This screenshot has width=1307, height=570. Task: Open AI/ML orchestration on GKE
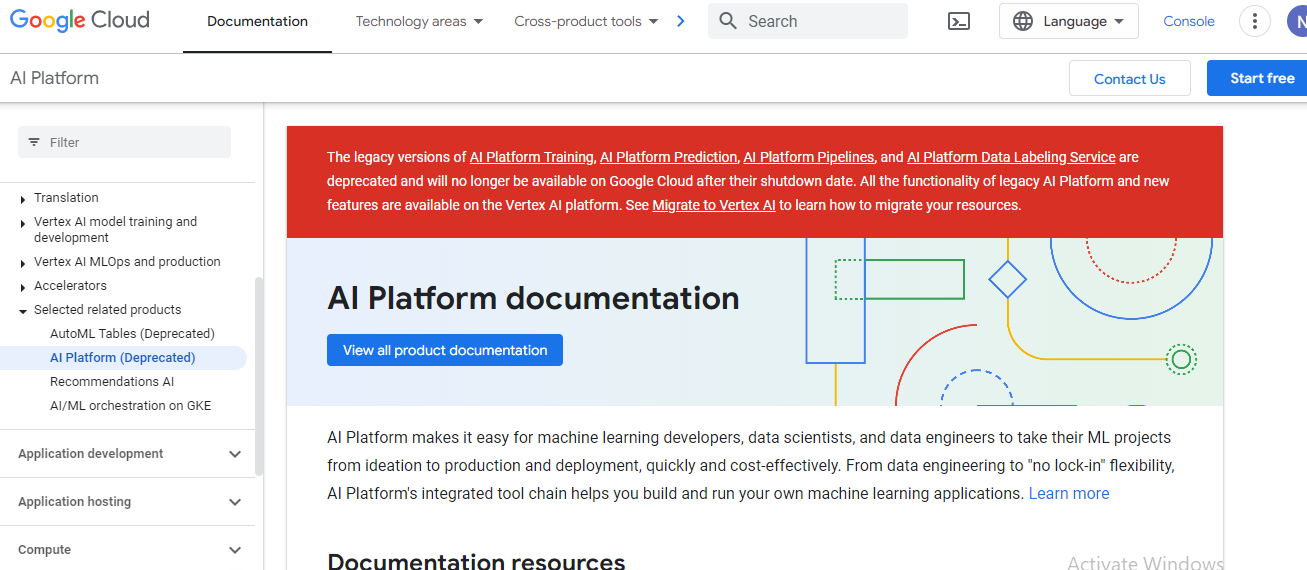pyautogui.click(x=130, y=406)
